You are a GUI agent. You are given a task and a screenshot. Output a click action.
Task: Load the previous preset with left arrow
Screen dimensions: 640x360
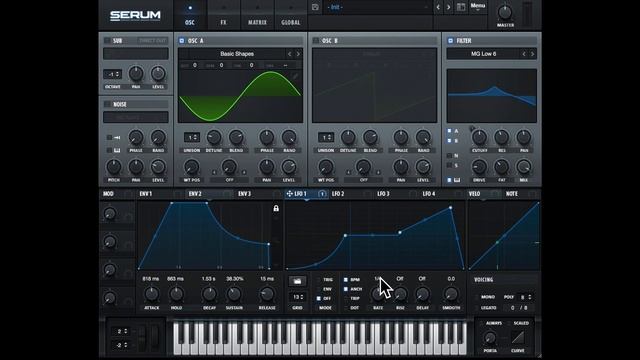tap(438, 7)
